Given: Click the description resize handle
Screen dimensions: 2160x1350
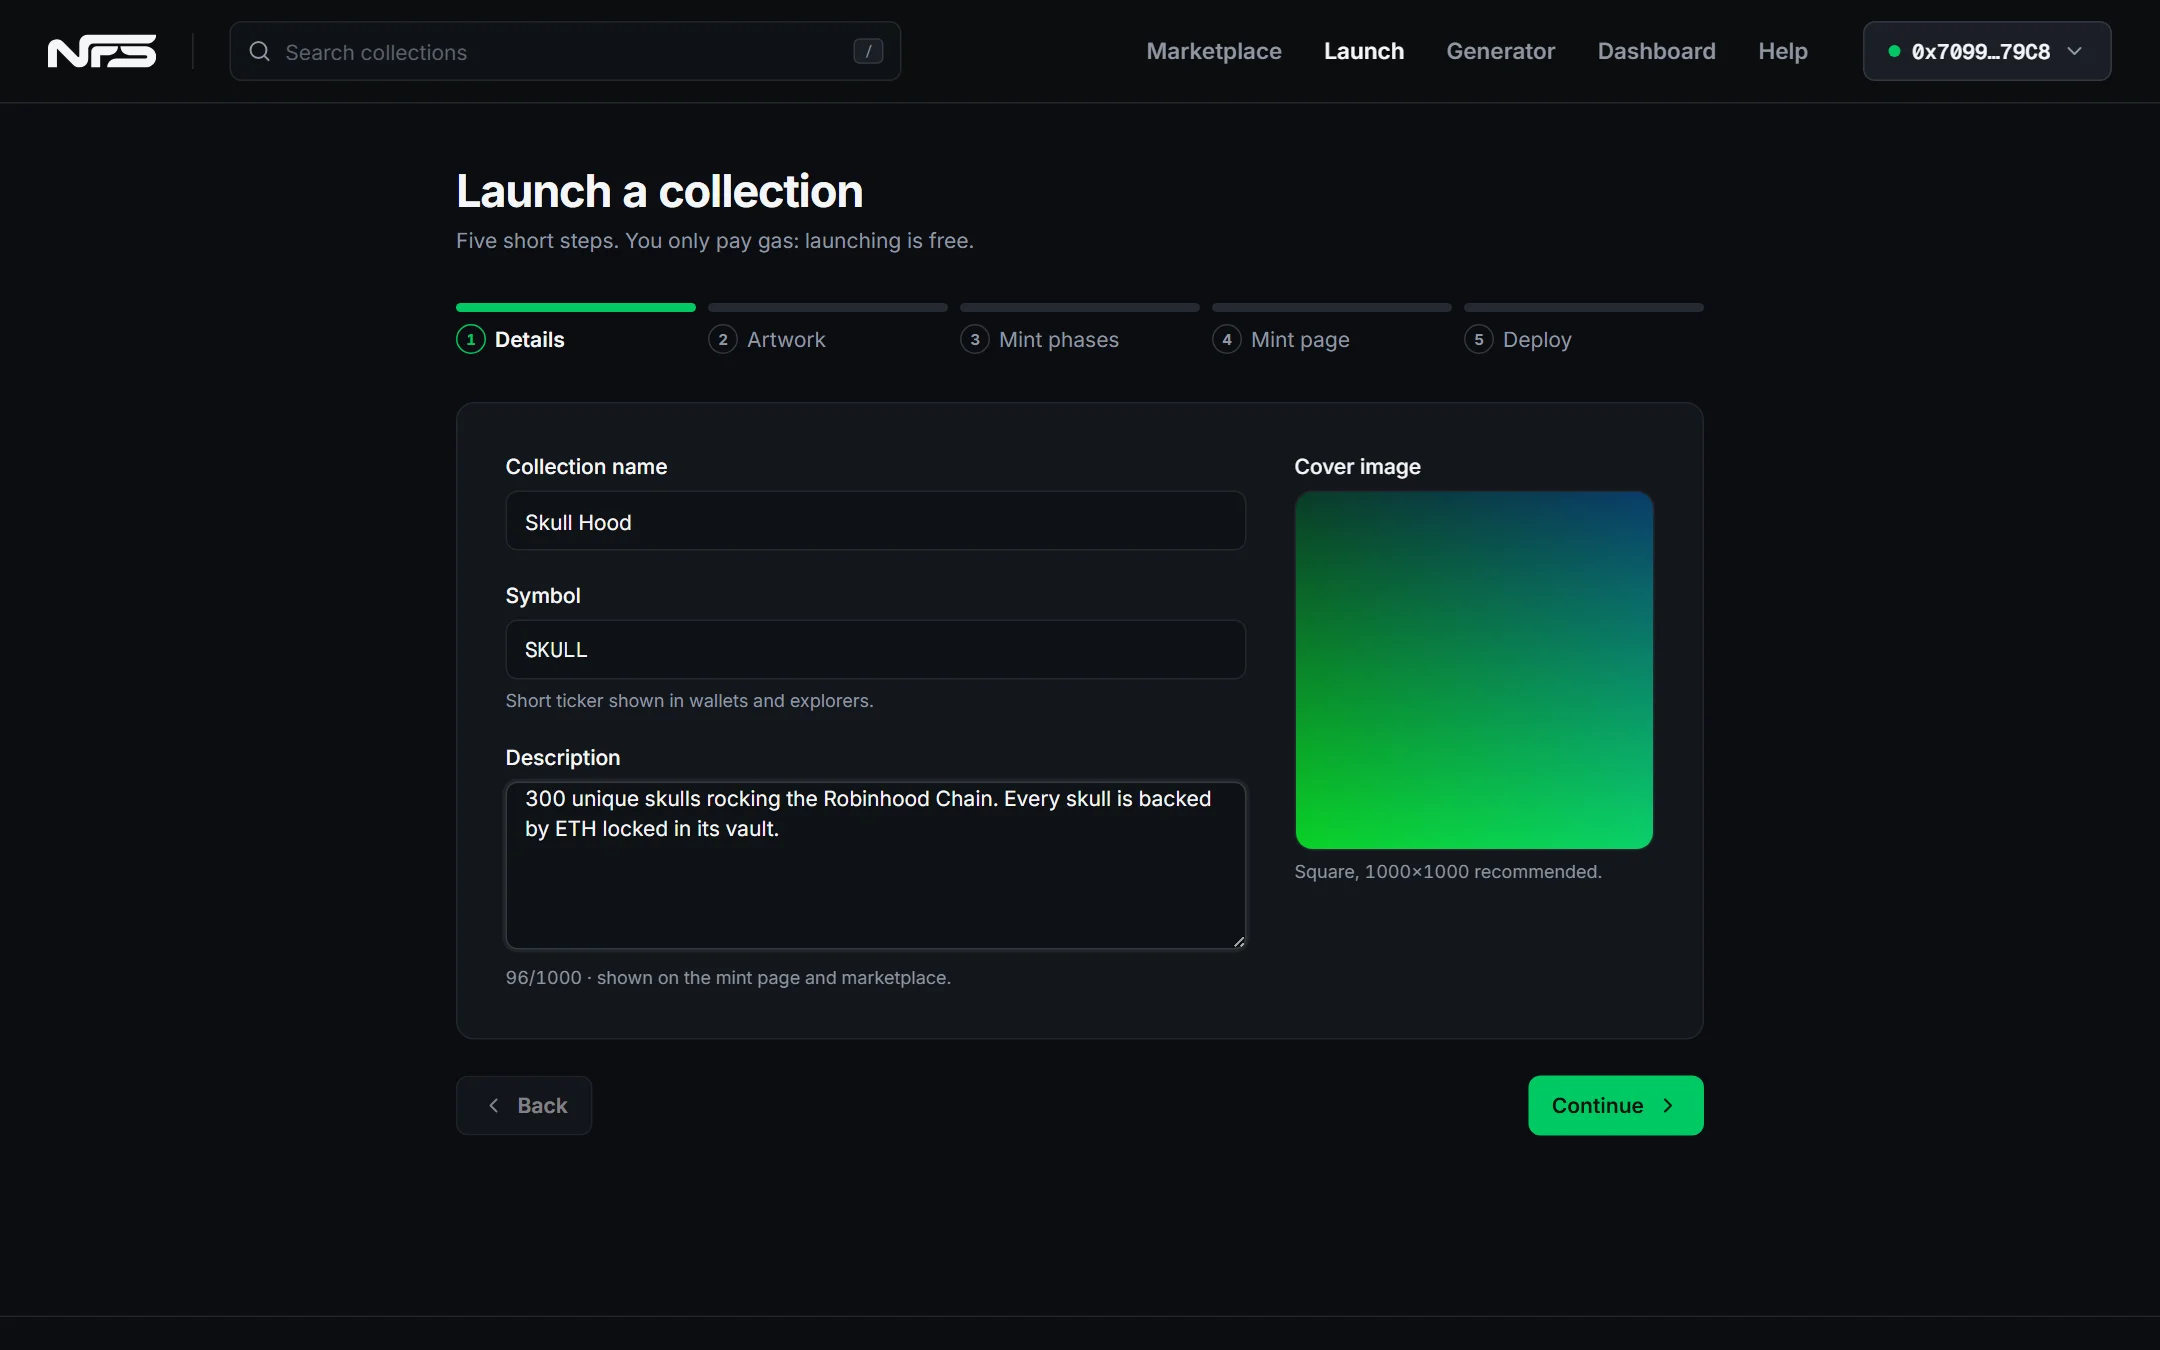Looking at the screenshot, I should point(1239,941).
